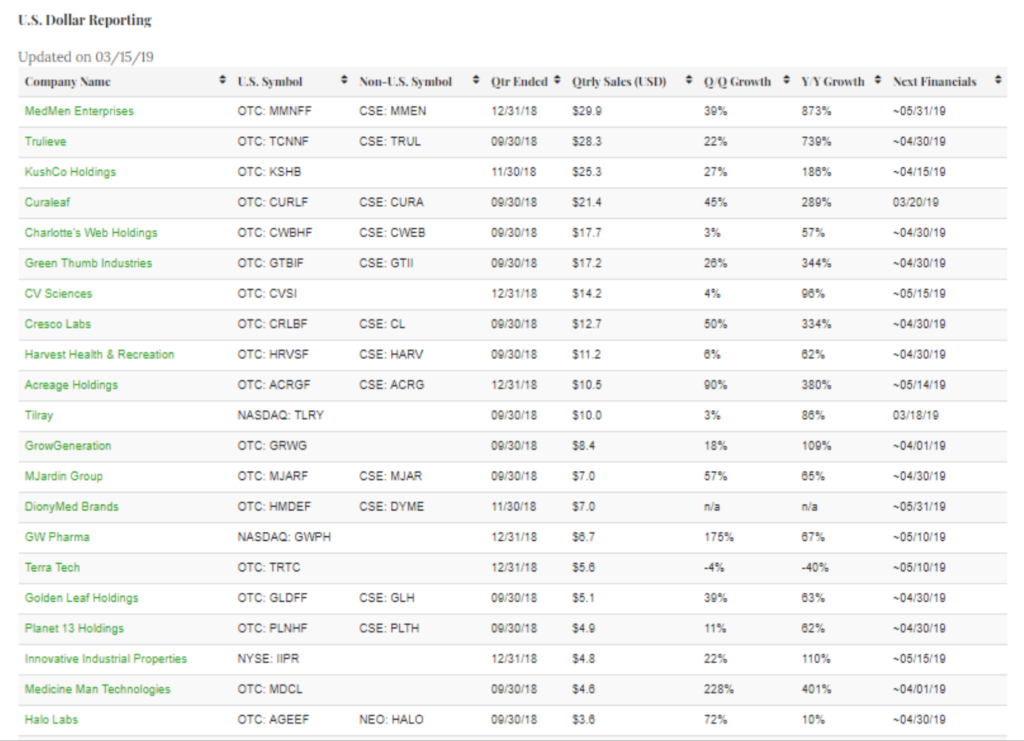This screenshot has width=1024, height=741.
Task: Click the ~05/14/19 next financials date
Action: (x=919, y=385)
